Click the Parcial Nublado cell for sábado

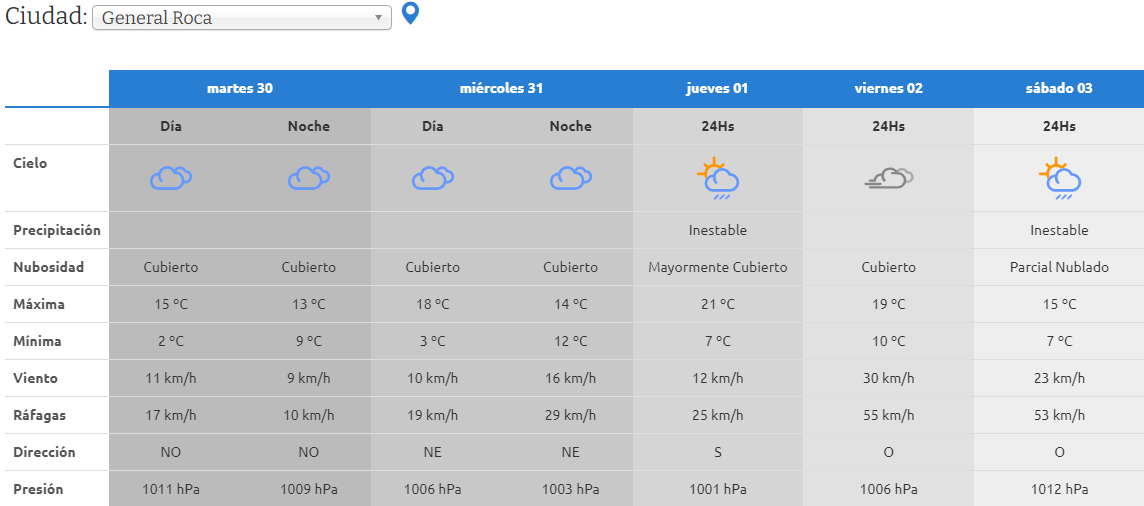tap(1059, 267)
